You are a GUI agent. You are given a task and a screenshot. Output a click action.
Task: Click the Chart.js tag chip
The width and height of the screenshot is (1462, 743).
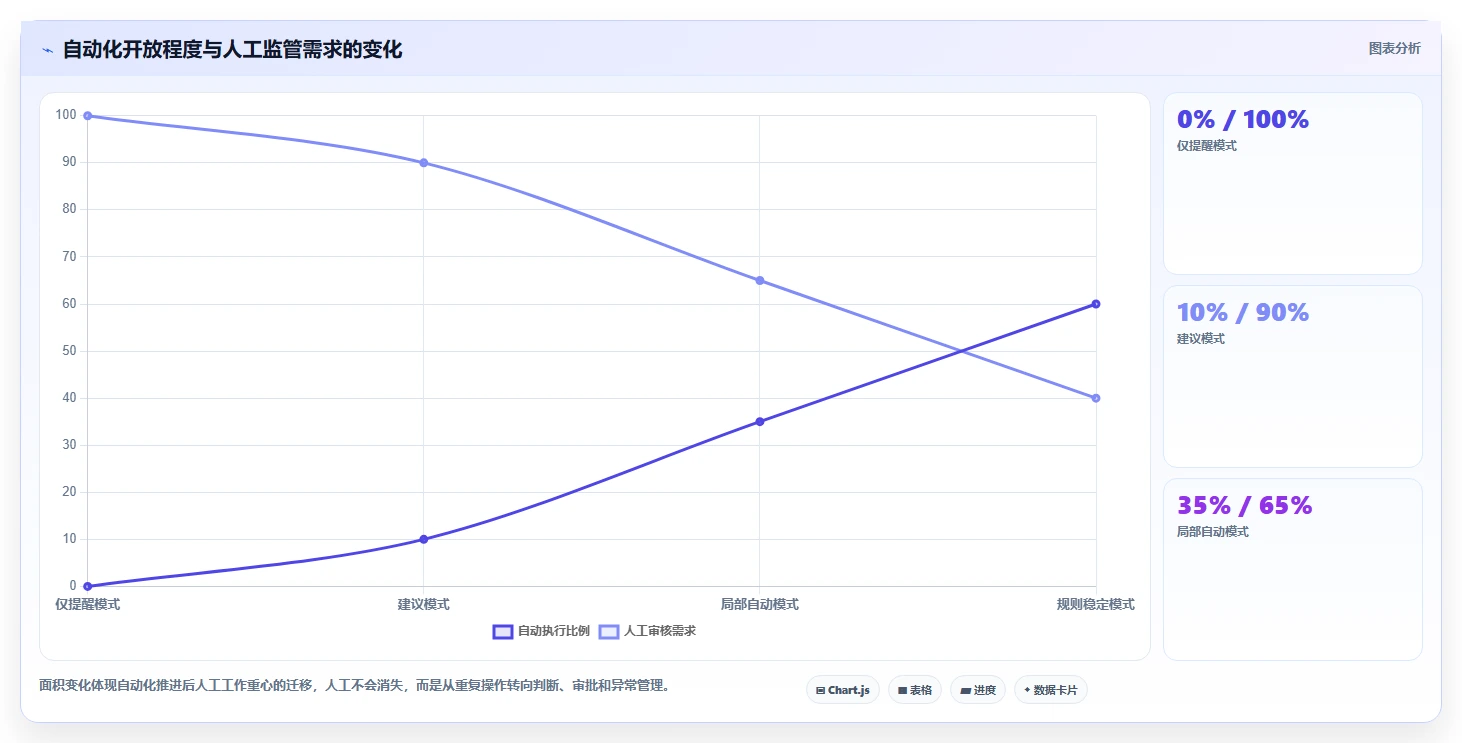(x=843, y=690)
